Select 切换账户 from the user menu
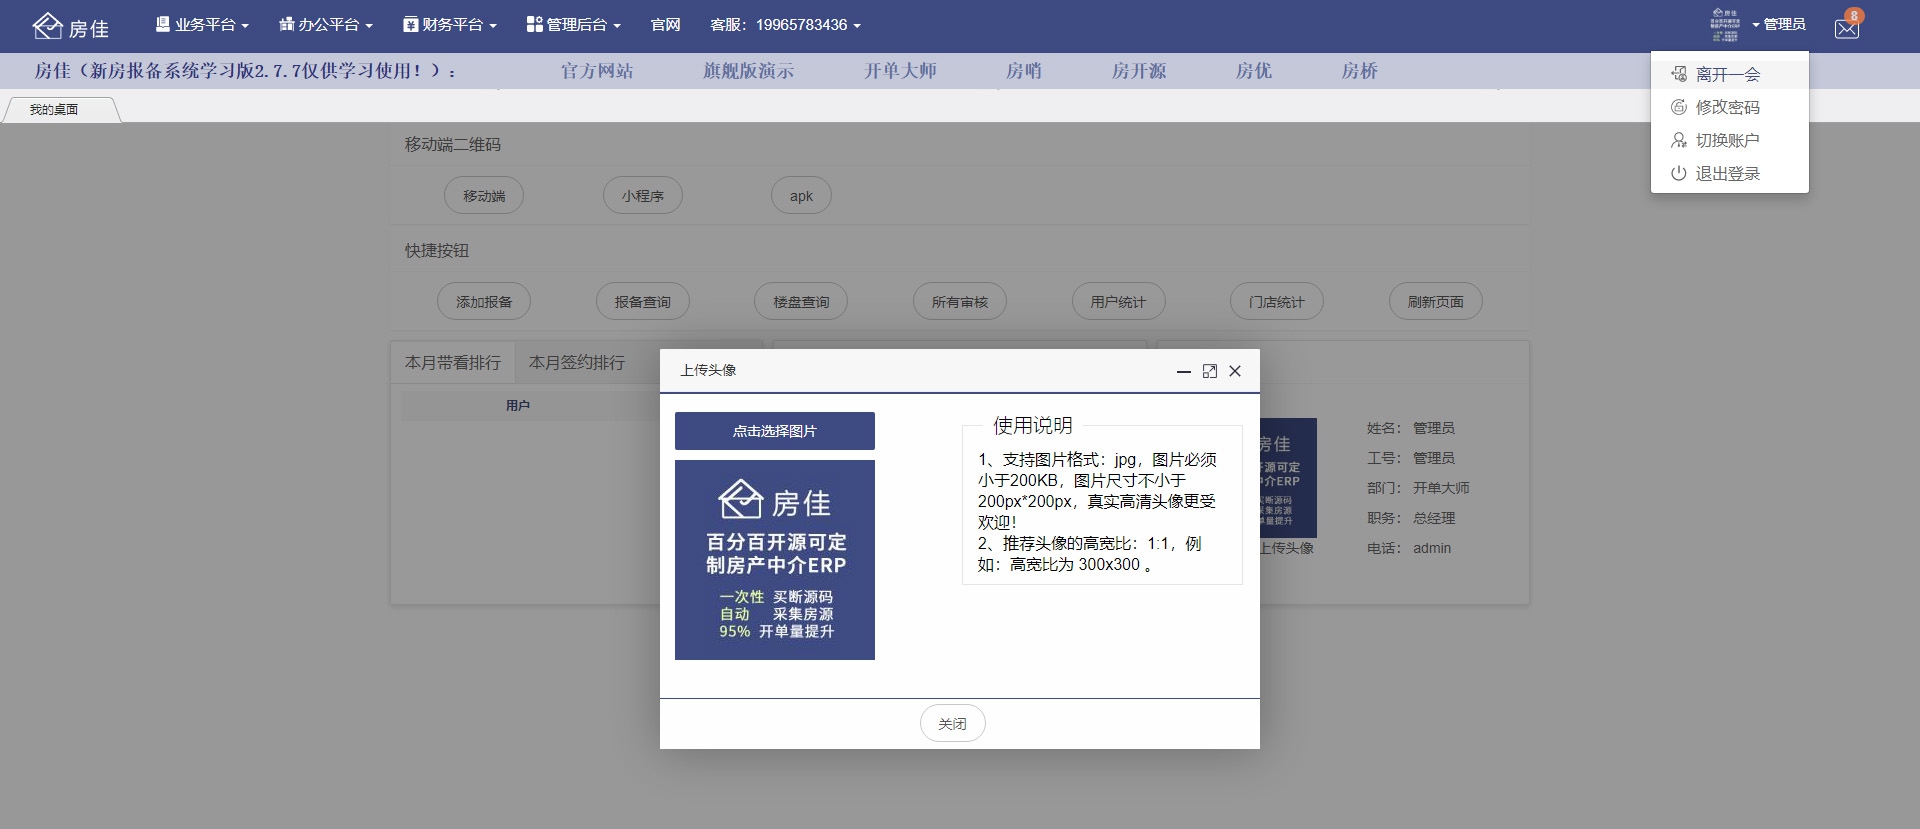Screen dimensions: 1920x829 [x=1729, y=140]
